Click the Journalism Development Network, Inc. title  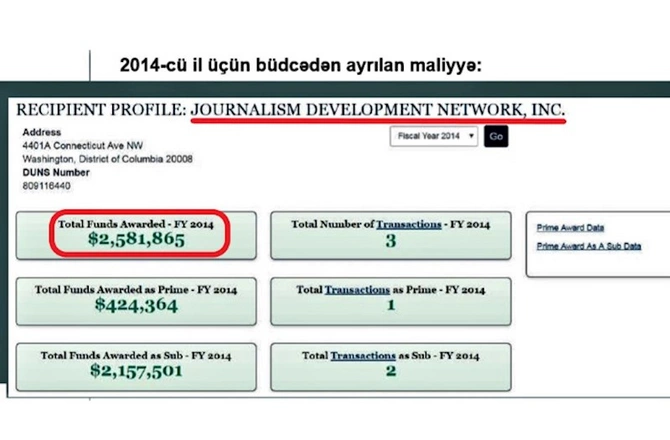click(378, 110)
